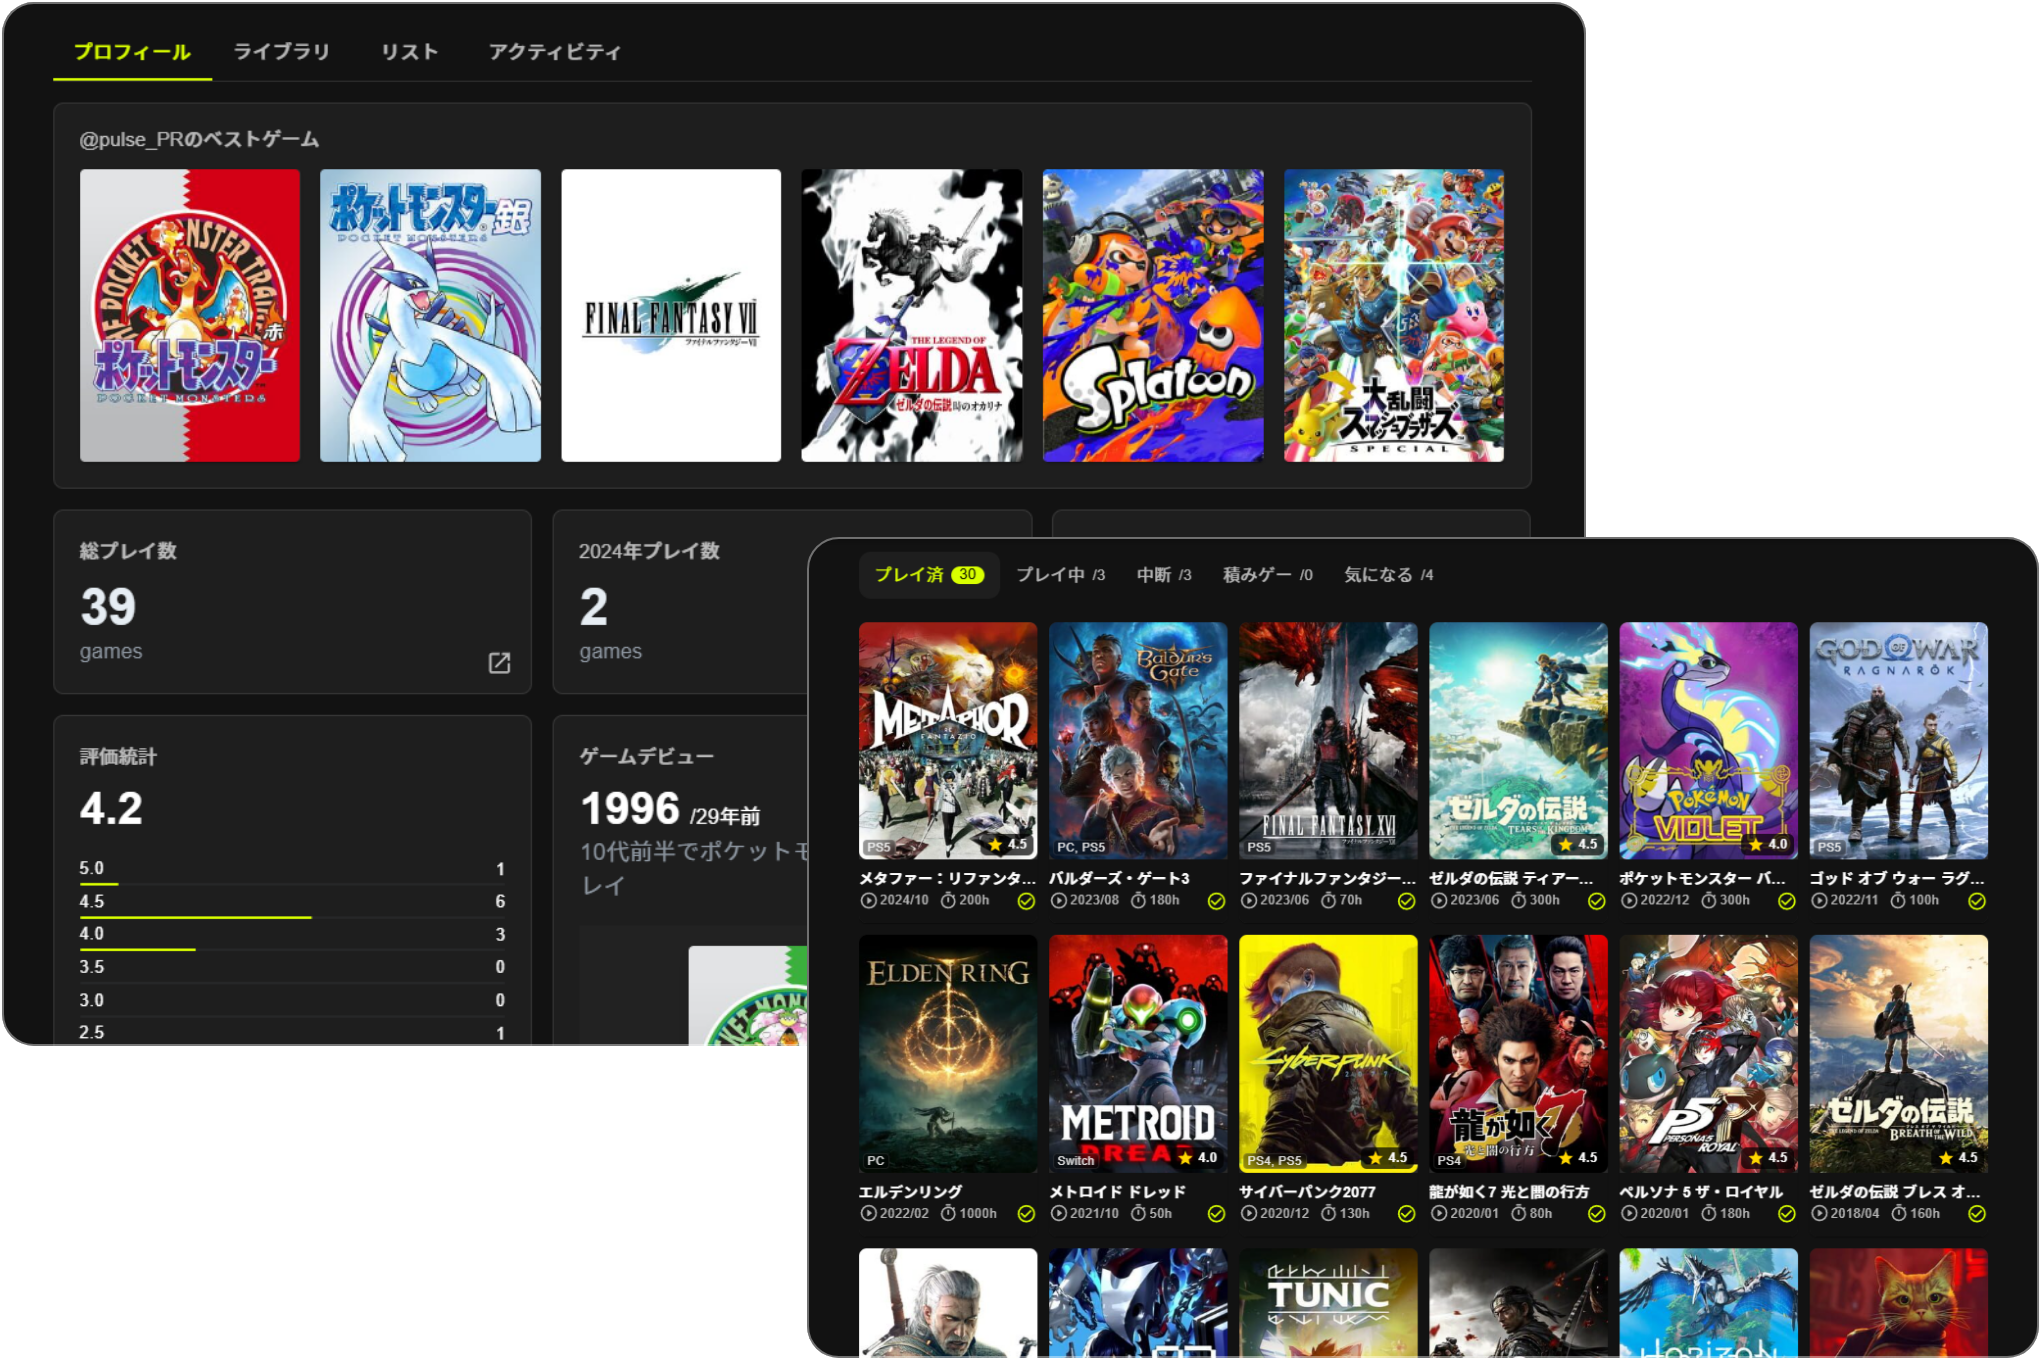Click the 4.0 star badge on Pokemon Violet cover

coord(1768,844)
